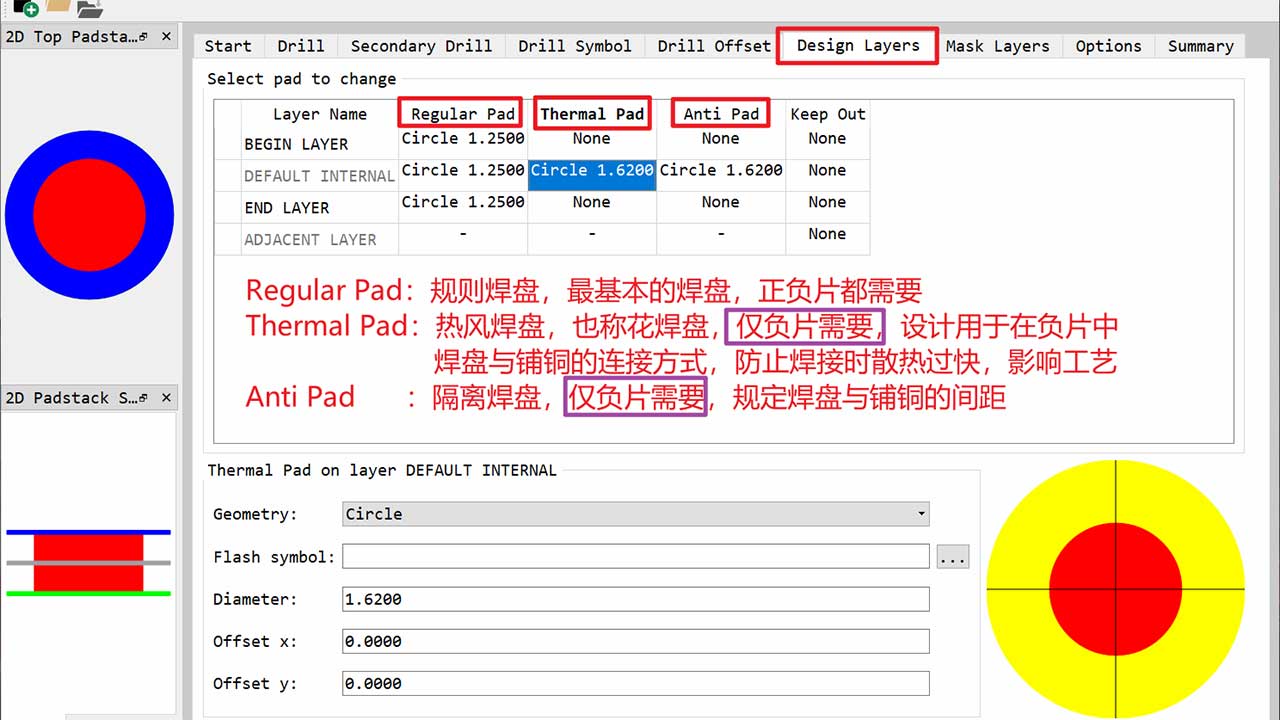Select END LAYER Keep Out cell

(x=827, y=207)
